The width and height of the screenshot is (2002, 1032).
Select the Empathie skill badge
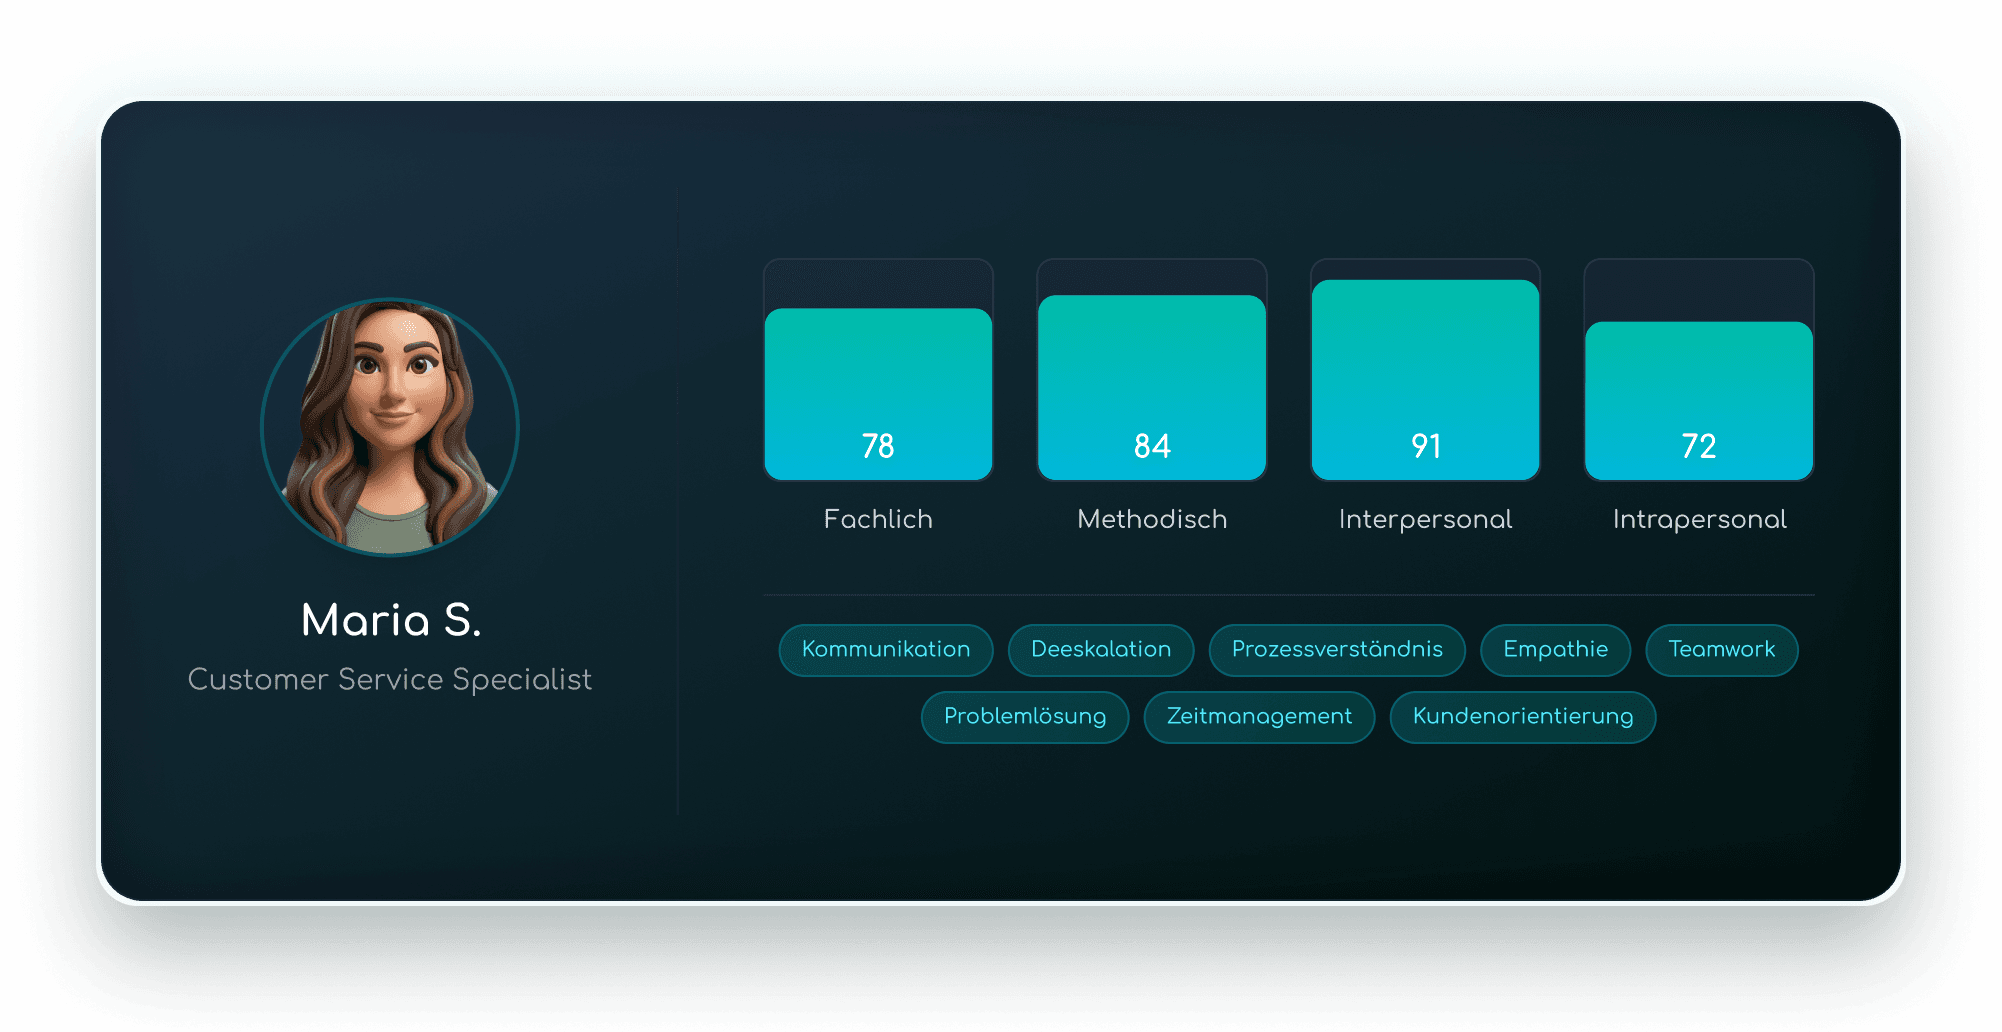click(x=1555, y=650)
